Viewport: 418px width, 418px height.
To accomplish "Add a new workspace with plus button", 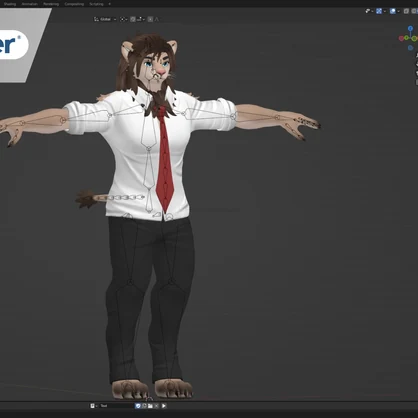I will click(110, 4).
